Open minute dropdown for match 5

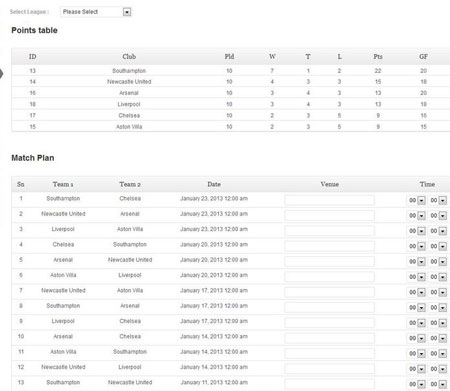coord(438,262)
